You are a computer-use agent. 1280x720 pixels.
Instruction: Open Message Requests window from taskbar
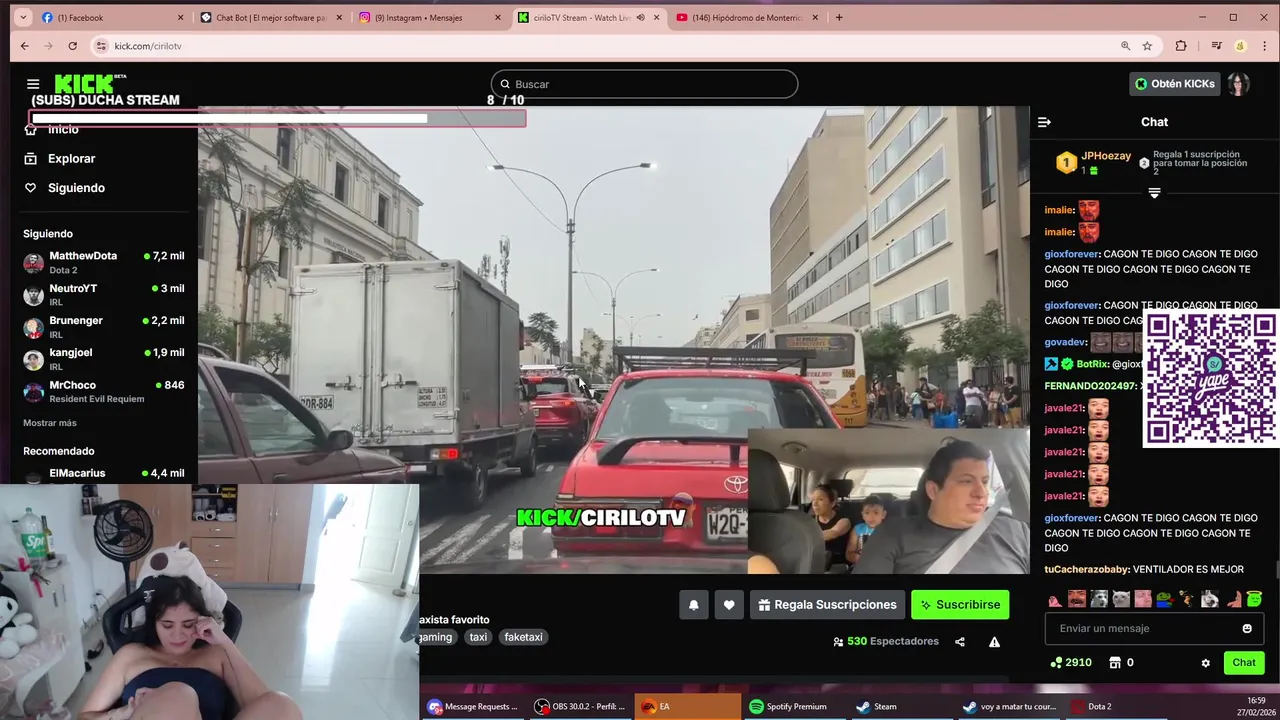click(472, 706)
